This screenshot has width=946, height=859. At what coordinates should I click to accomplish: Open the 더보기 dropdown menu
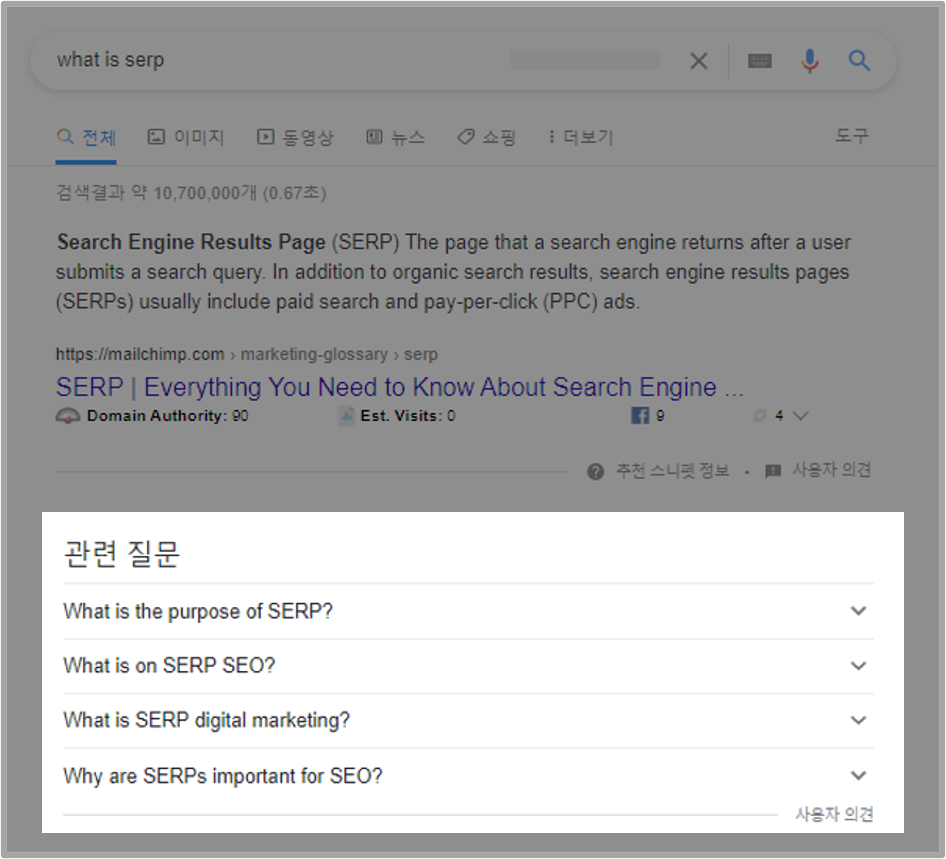pos(579,137)
